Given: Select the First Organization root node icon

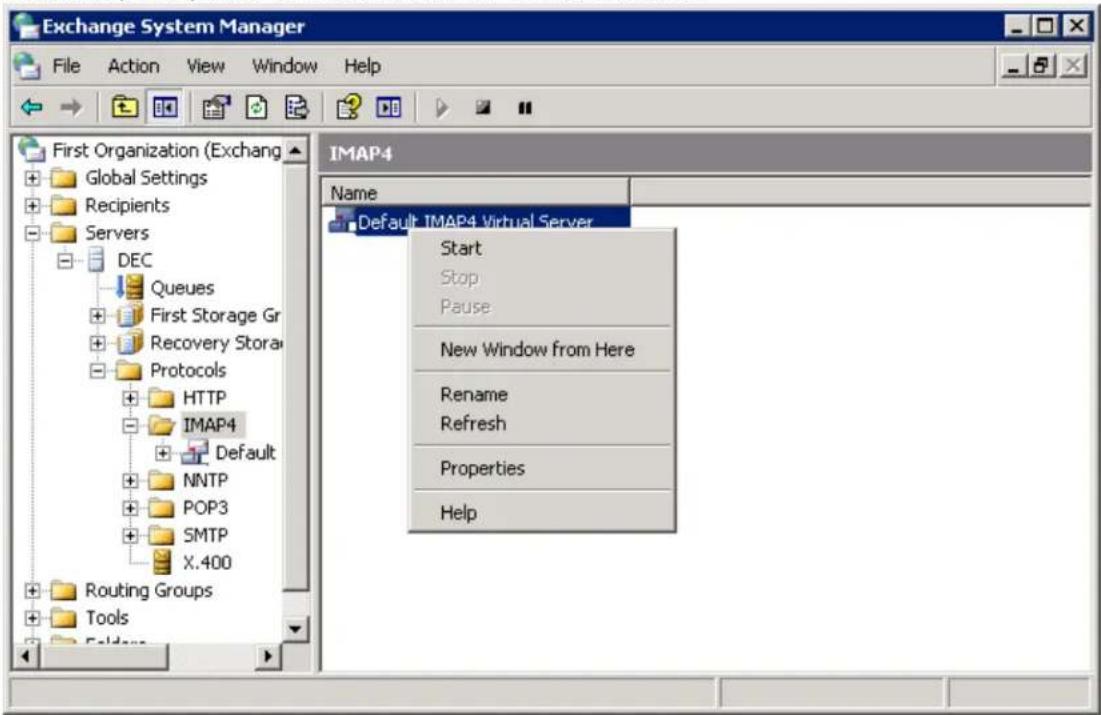Looking at the screenshot, I should [x=32, y=150].
